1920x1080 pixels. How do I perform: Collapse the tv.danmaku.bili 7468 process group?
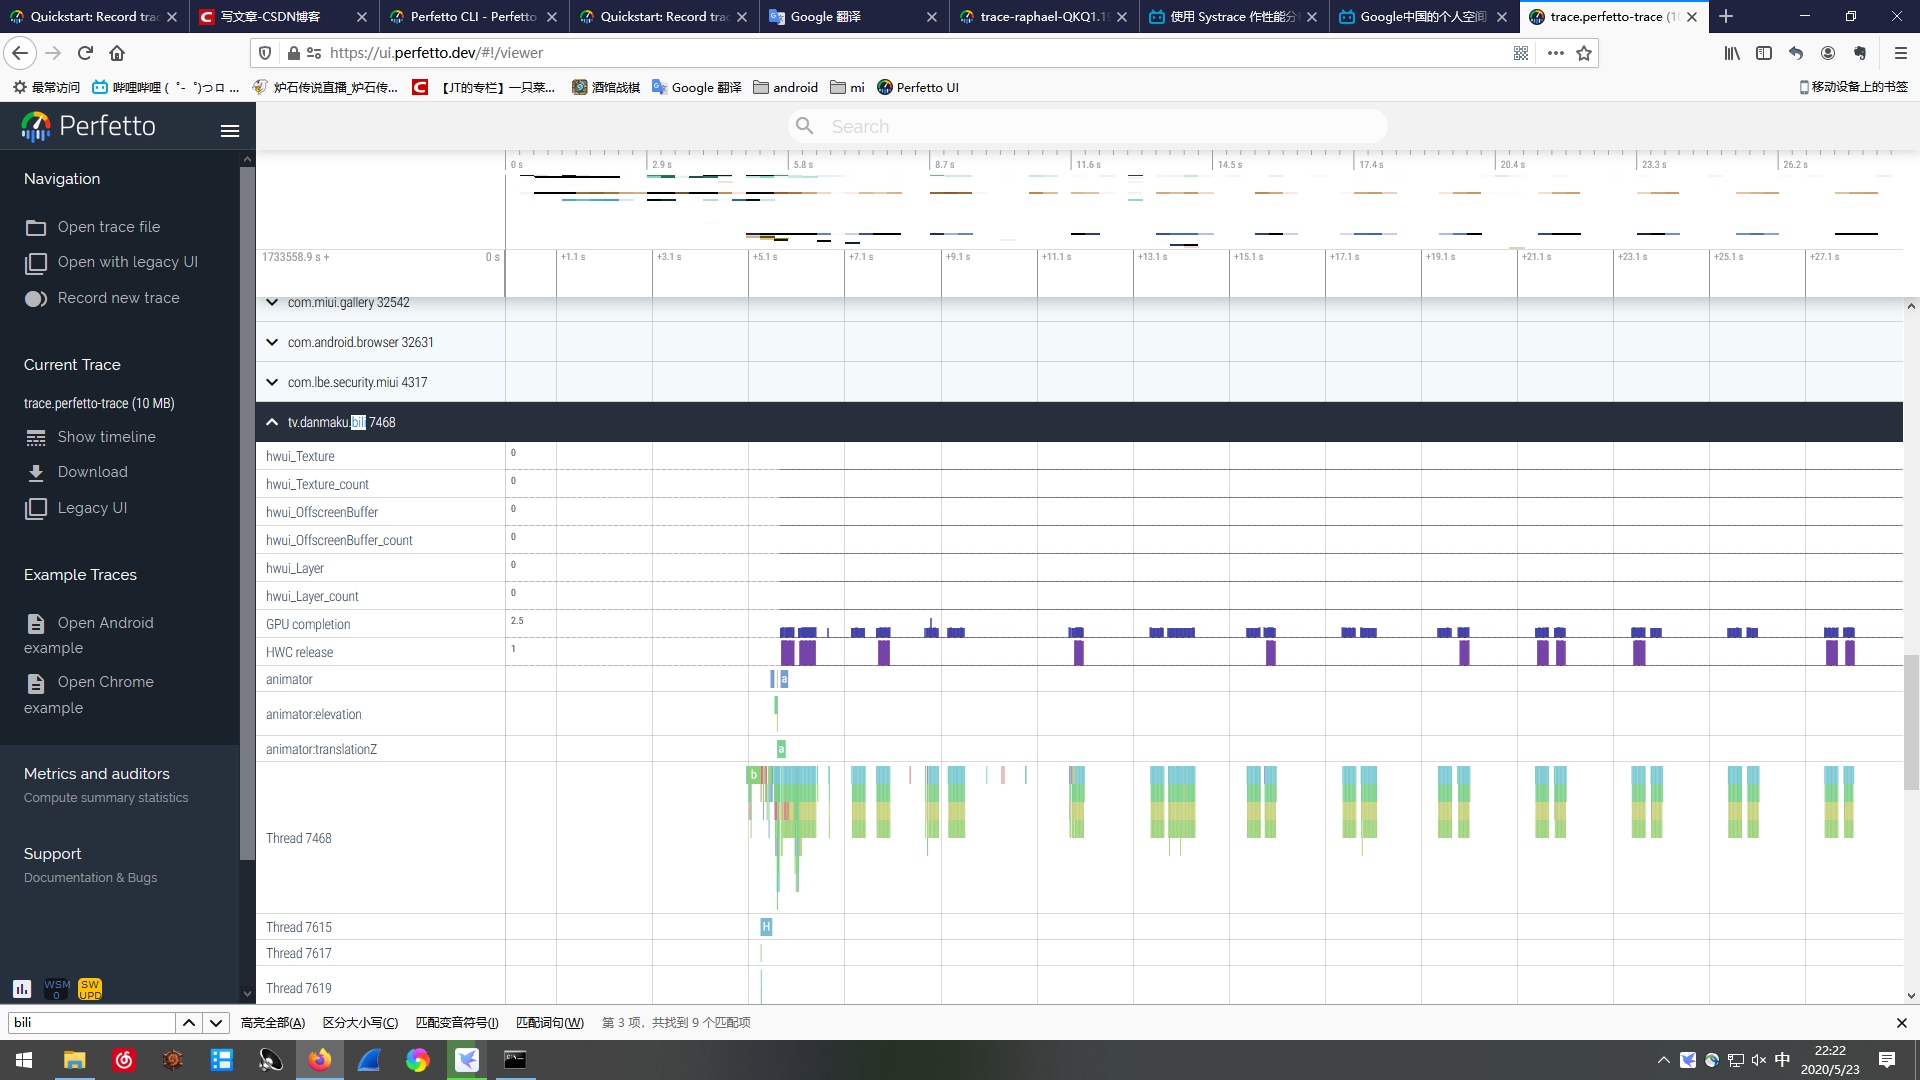click(272, 423)
